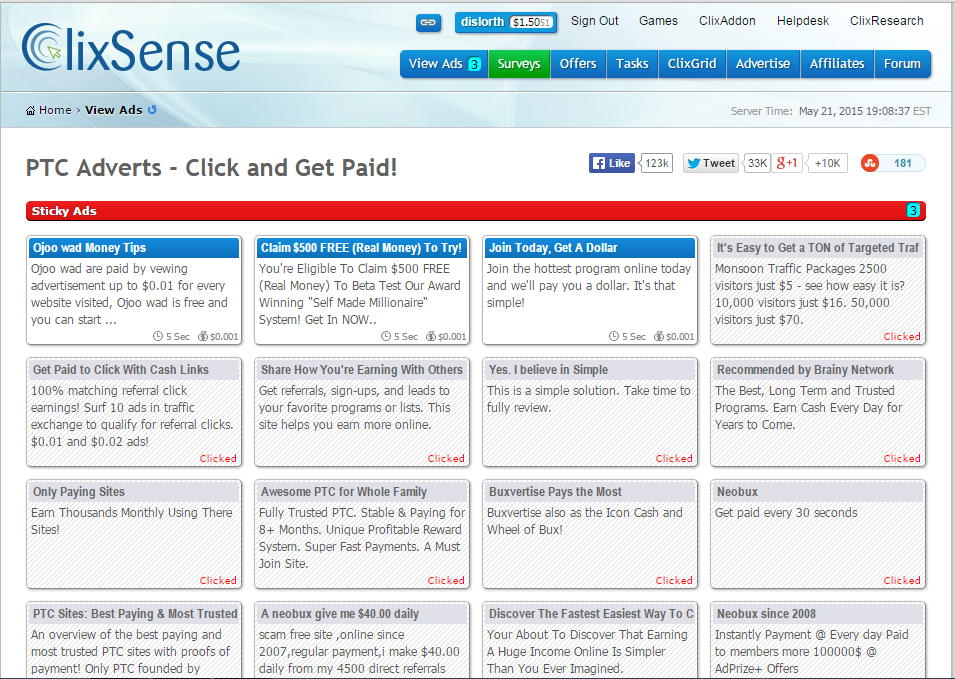Select Sign Out from the top menu
Screen dimensions: 955x679
[595, 20]
